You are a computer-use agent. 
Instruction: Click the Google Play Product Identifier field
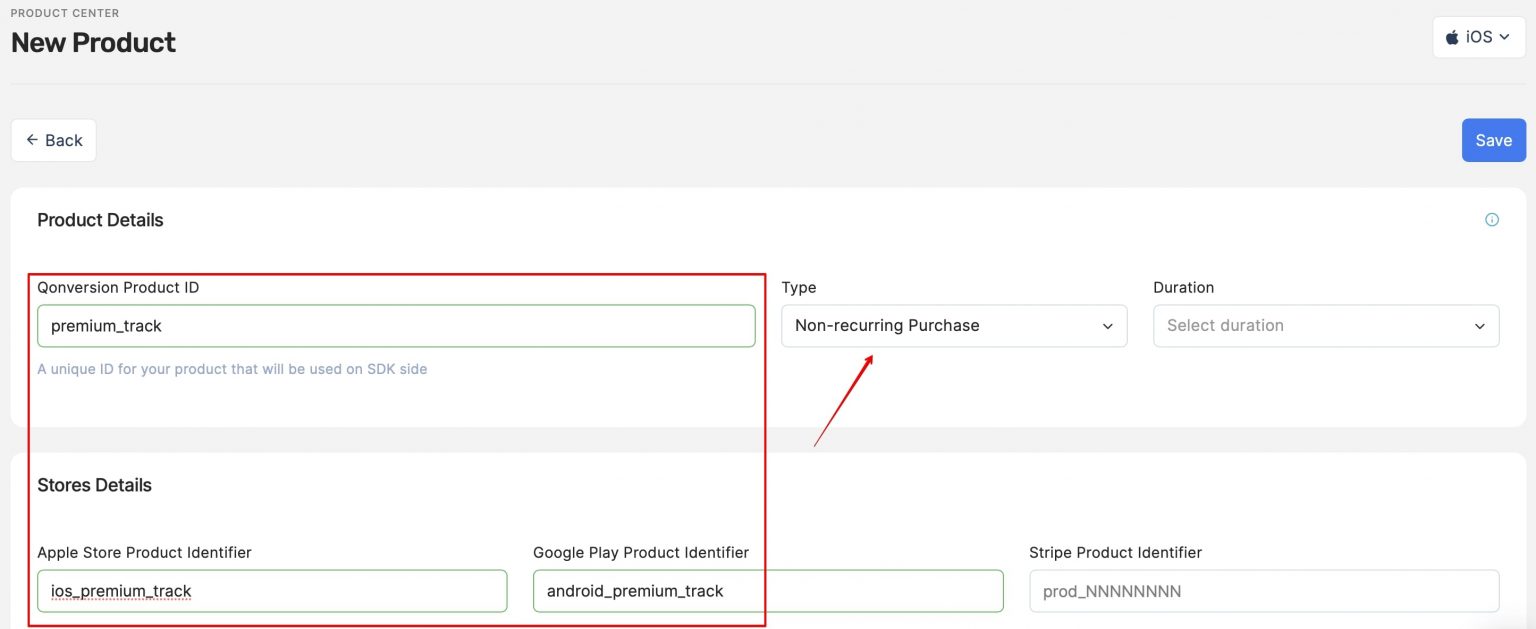[x=768, y=591]
